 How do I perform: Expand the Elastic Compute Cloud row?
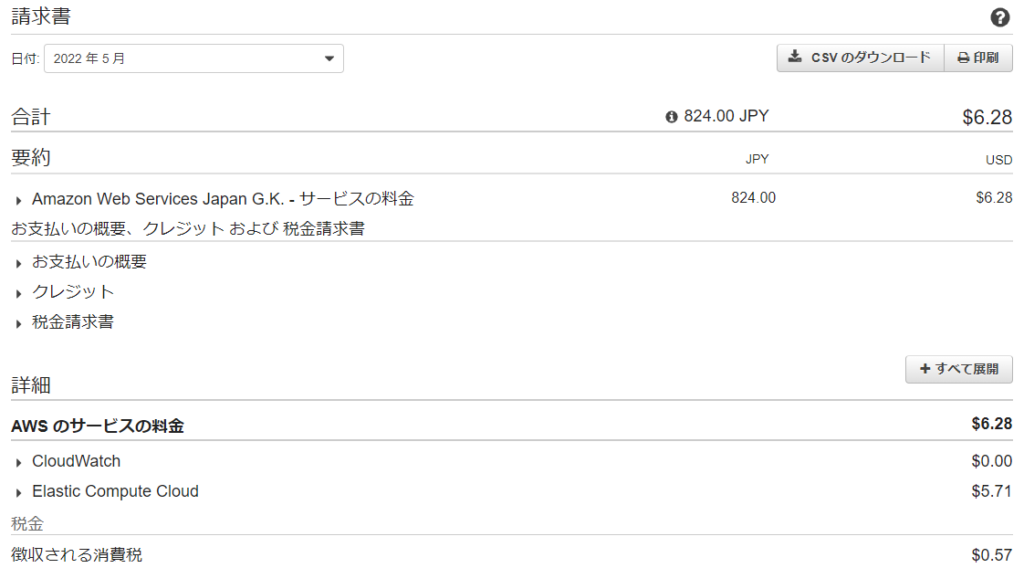pyautogui.click(x=19, y=492)
